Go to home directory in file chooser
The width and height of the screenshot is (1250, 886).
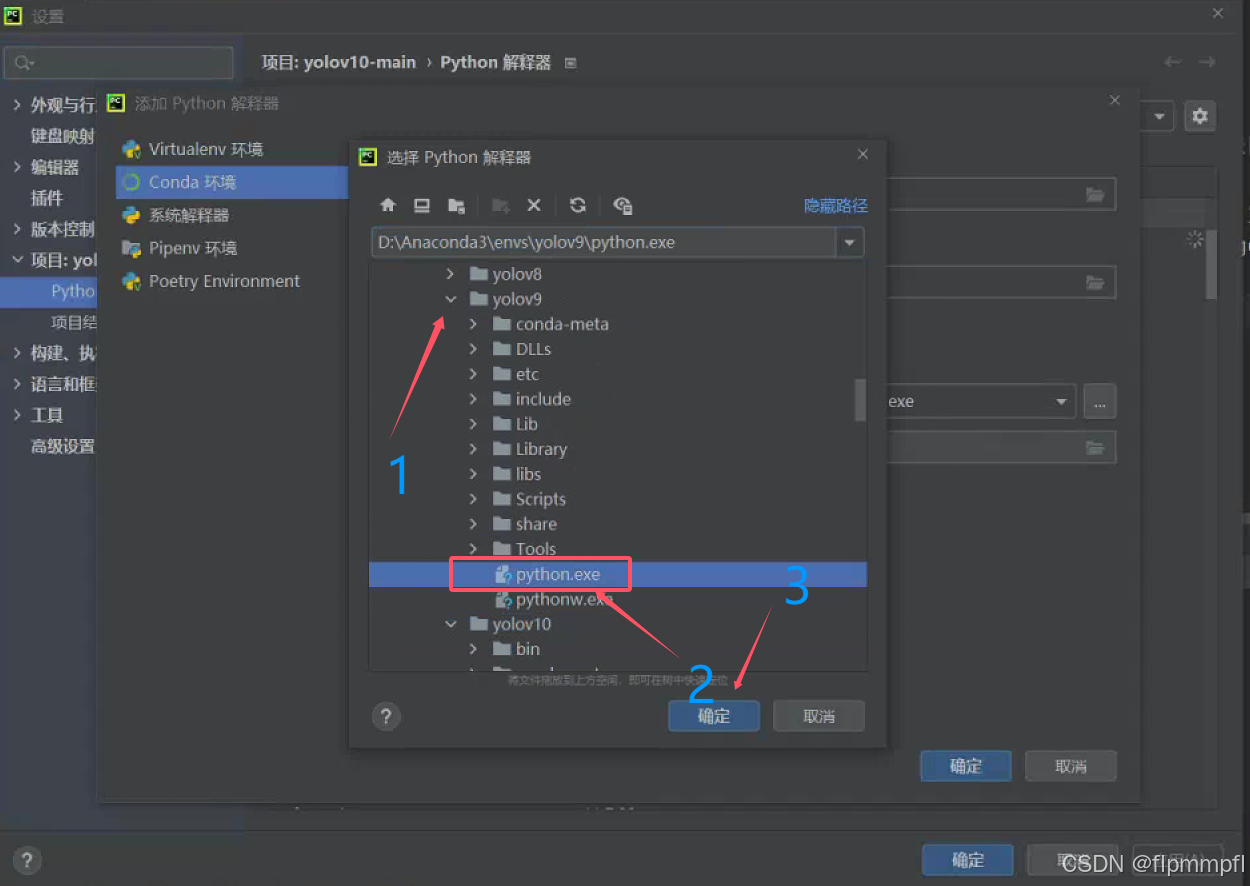(x=388, y=205)
